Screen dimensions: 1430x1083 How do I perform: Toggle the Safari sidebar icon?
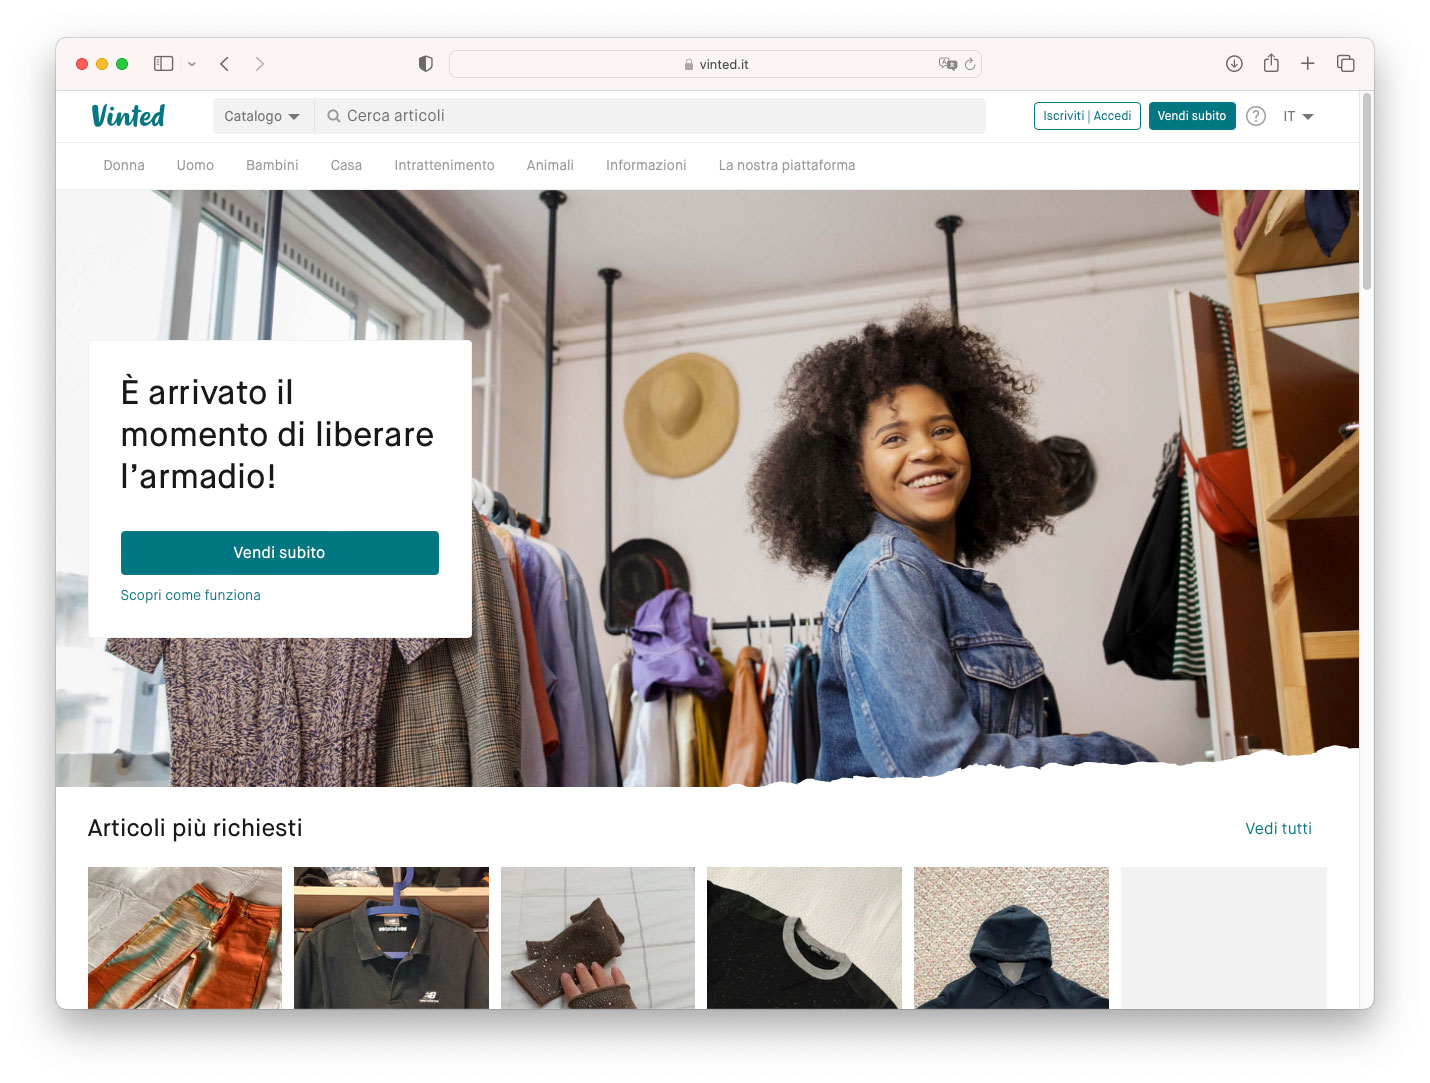[x=164, y=64]
